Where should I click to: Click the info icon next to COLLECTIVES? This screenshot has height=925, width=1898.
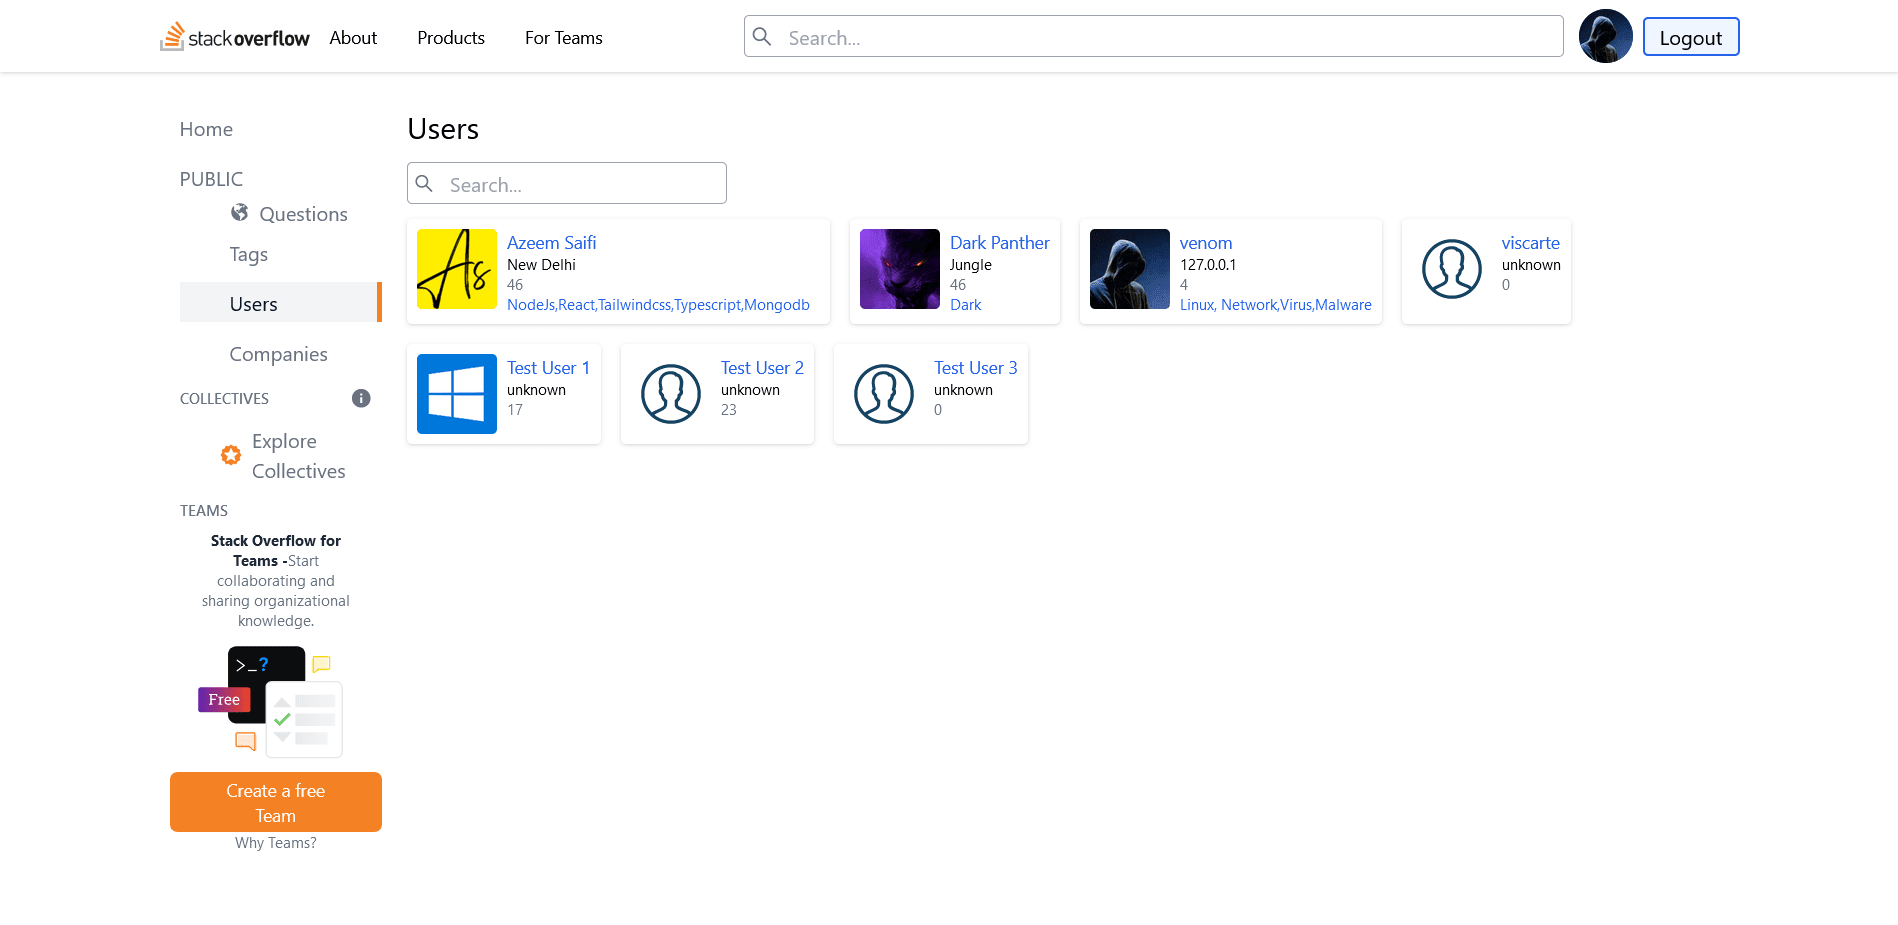click(361, 398)
